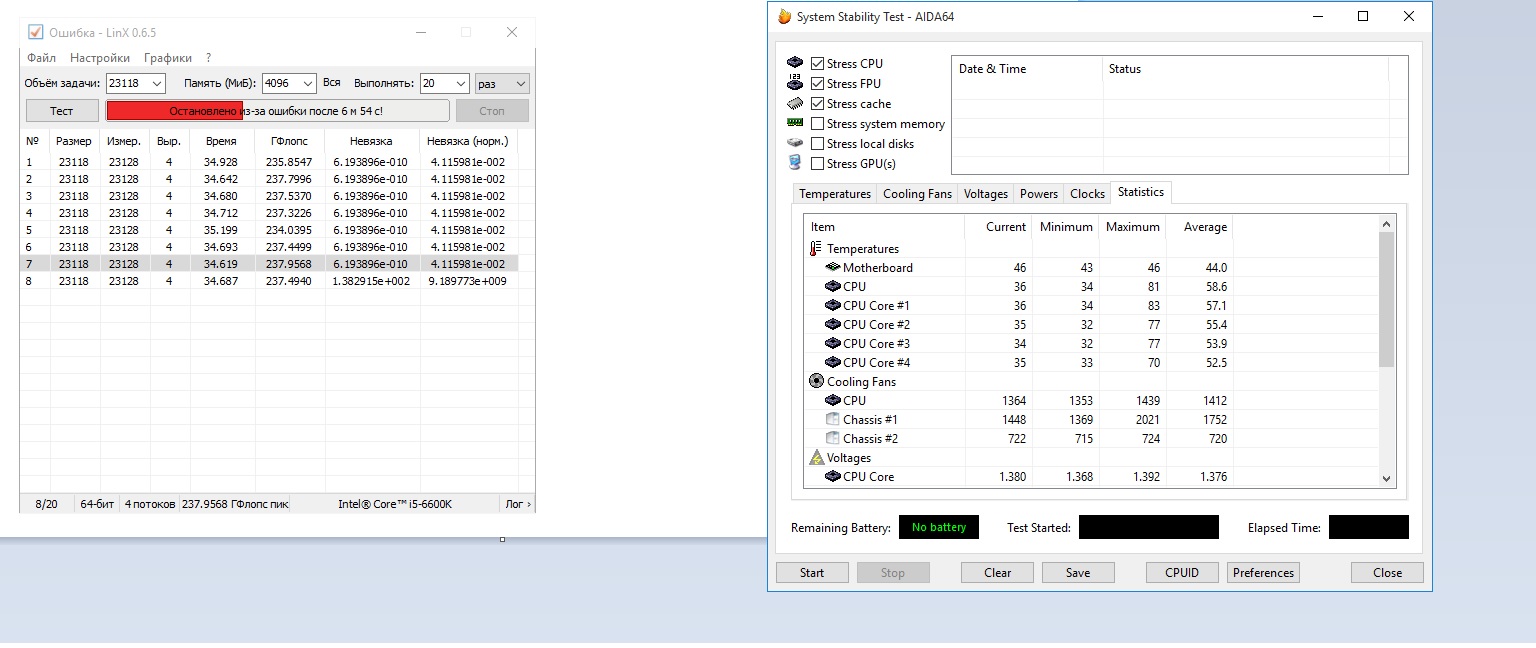
Task: Open the 'раз' units dropdown
Action: (502, 83)
